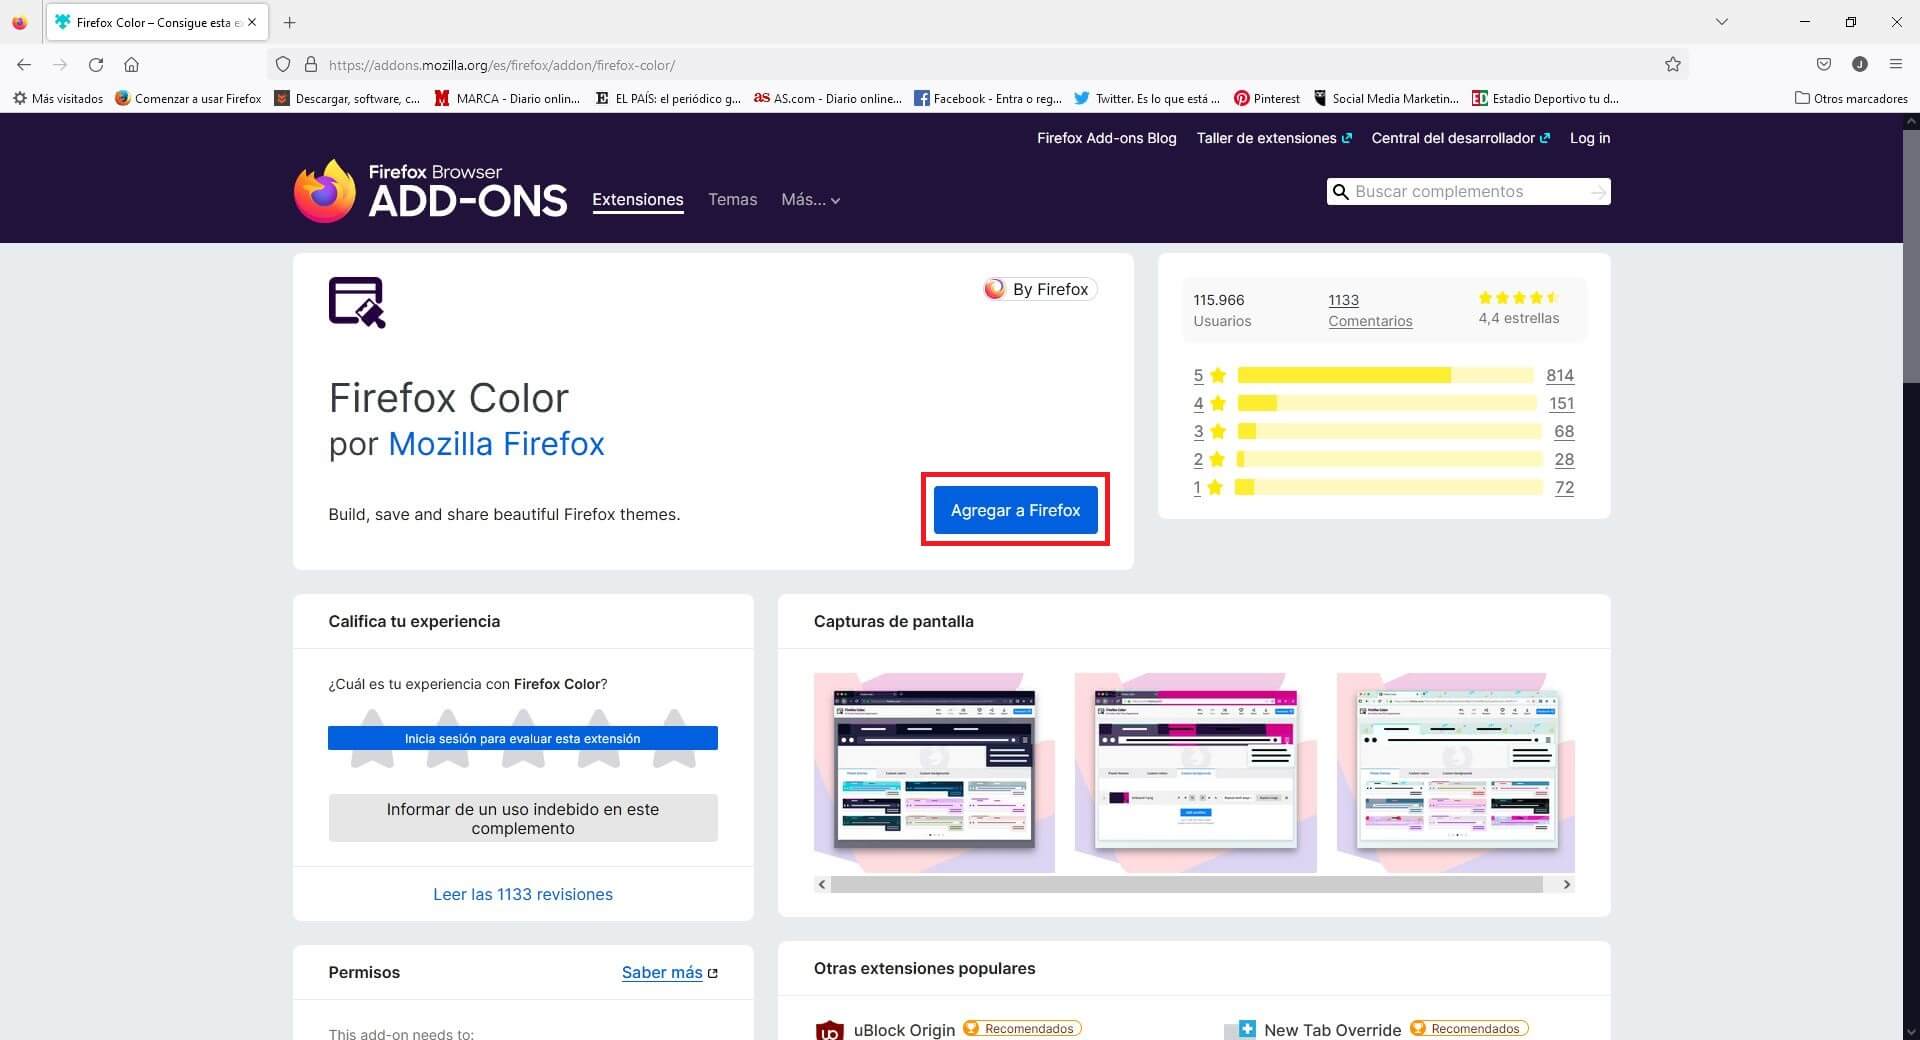Open the New Tab Override extension link
The image size is (1920, 1040).
click(1332, 1029)
